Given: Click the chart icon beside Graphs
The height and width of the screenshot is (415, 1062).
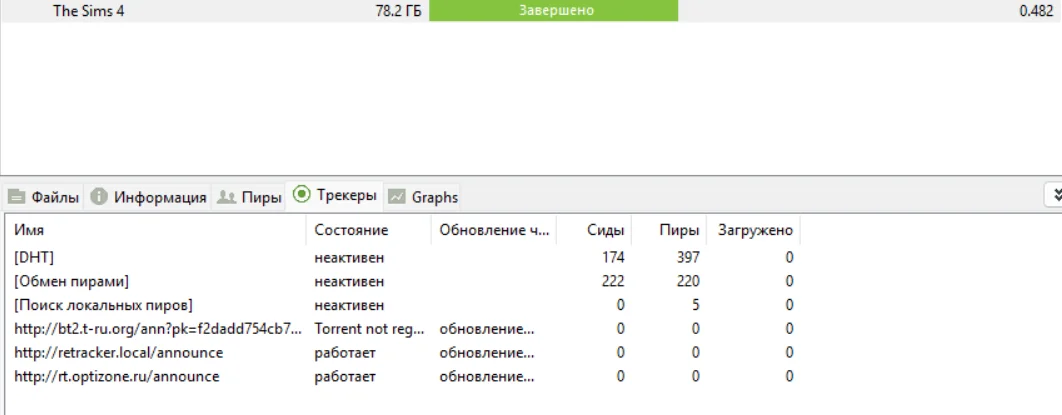Looking at the screenshot, I should [397, 197].
